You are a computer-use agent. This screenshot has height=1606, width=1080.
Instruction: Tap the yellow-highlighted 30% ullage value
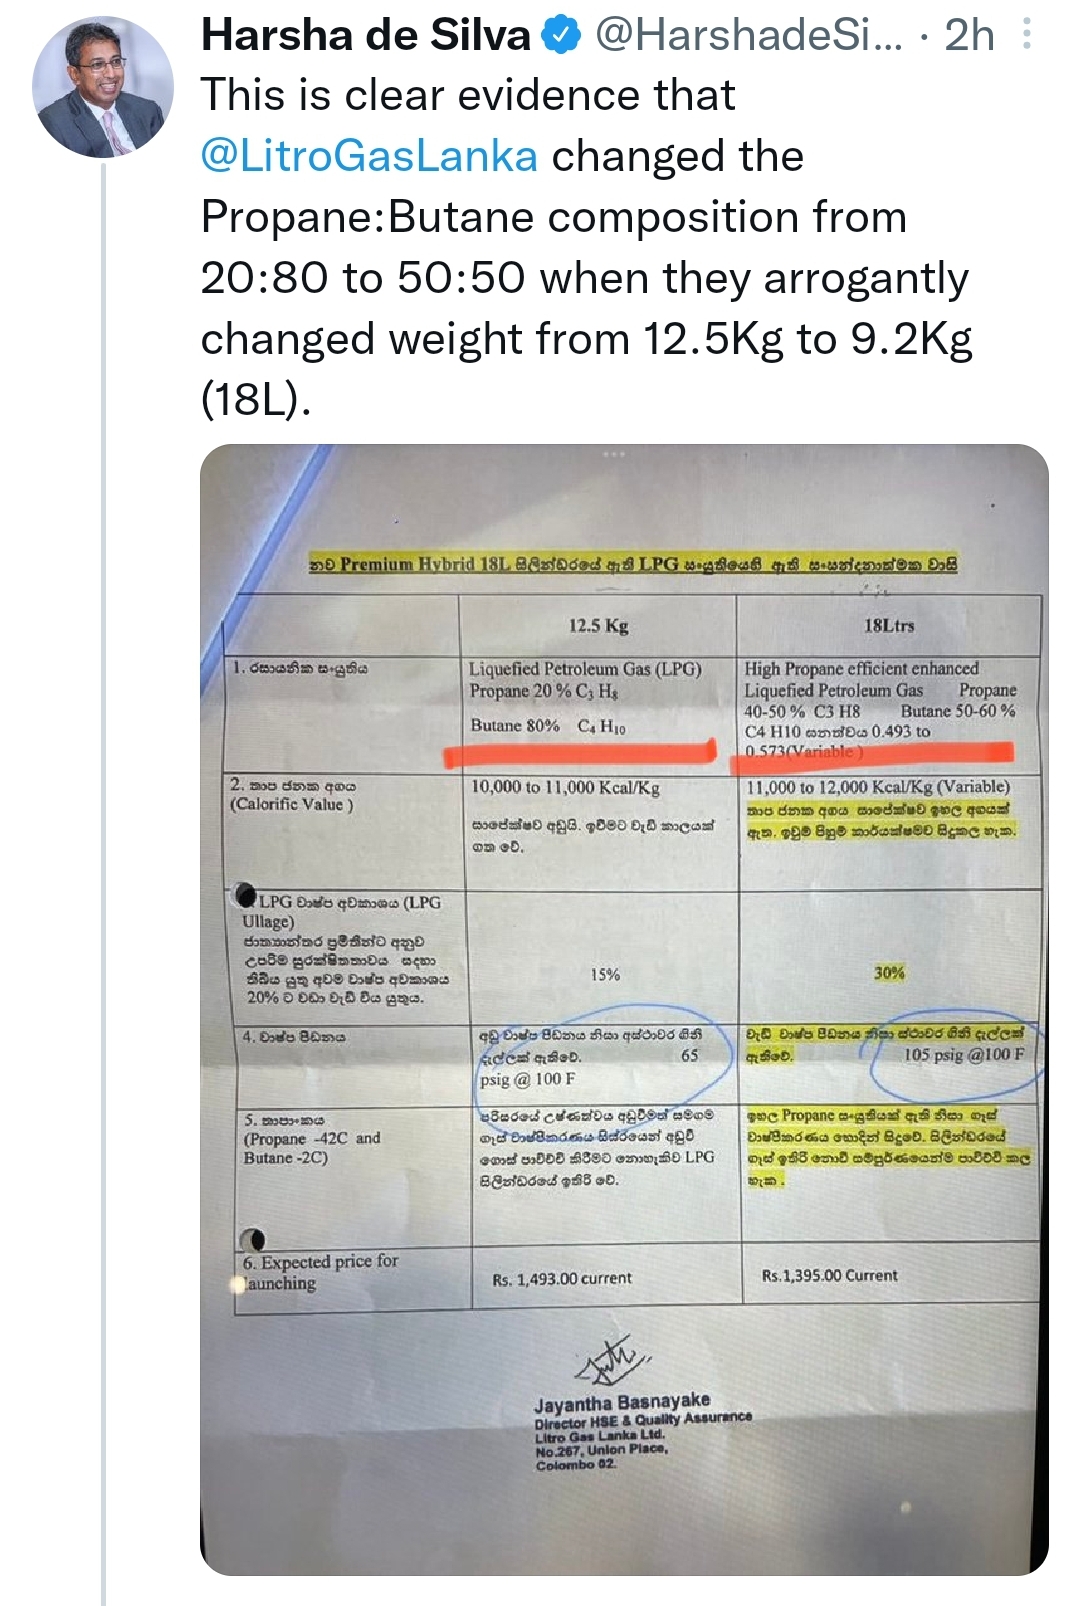click(x=889, y=972)
